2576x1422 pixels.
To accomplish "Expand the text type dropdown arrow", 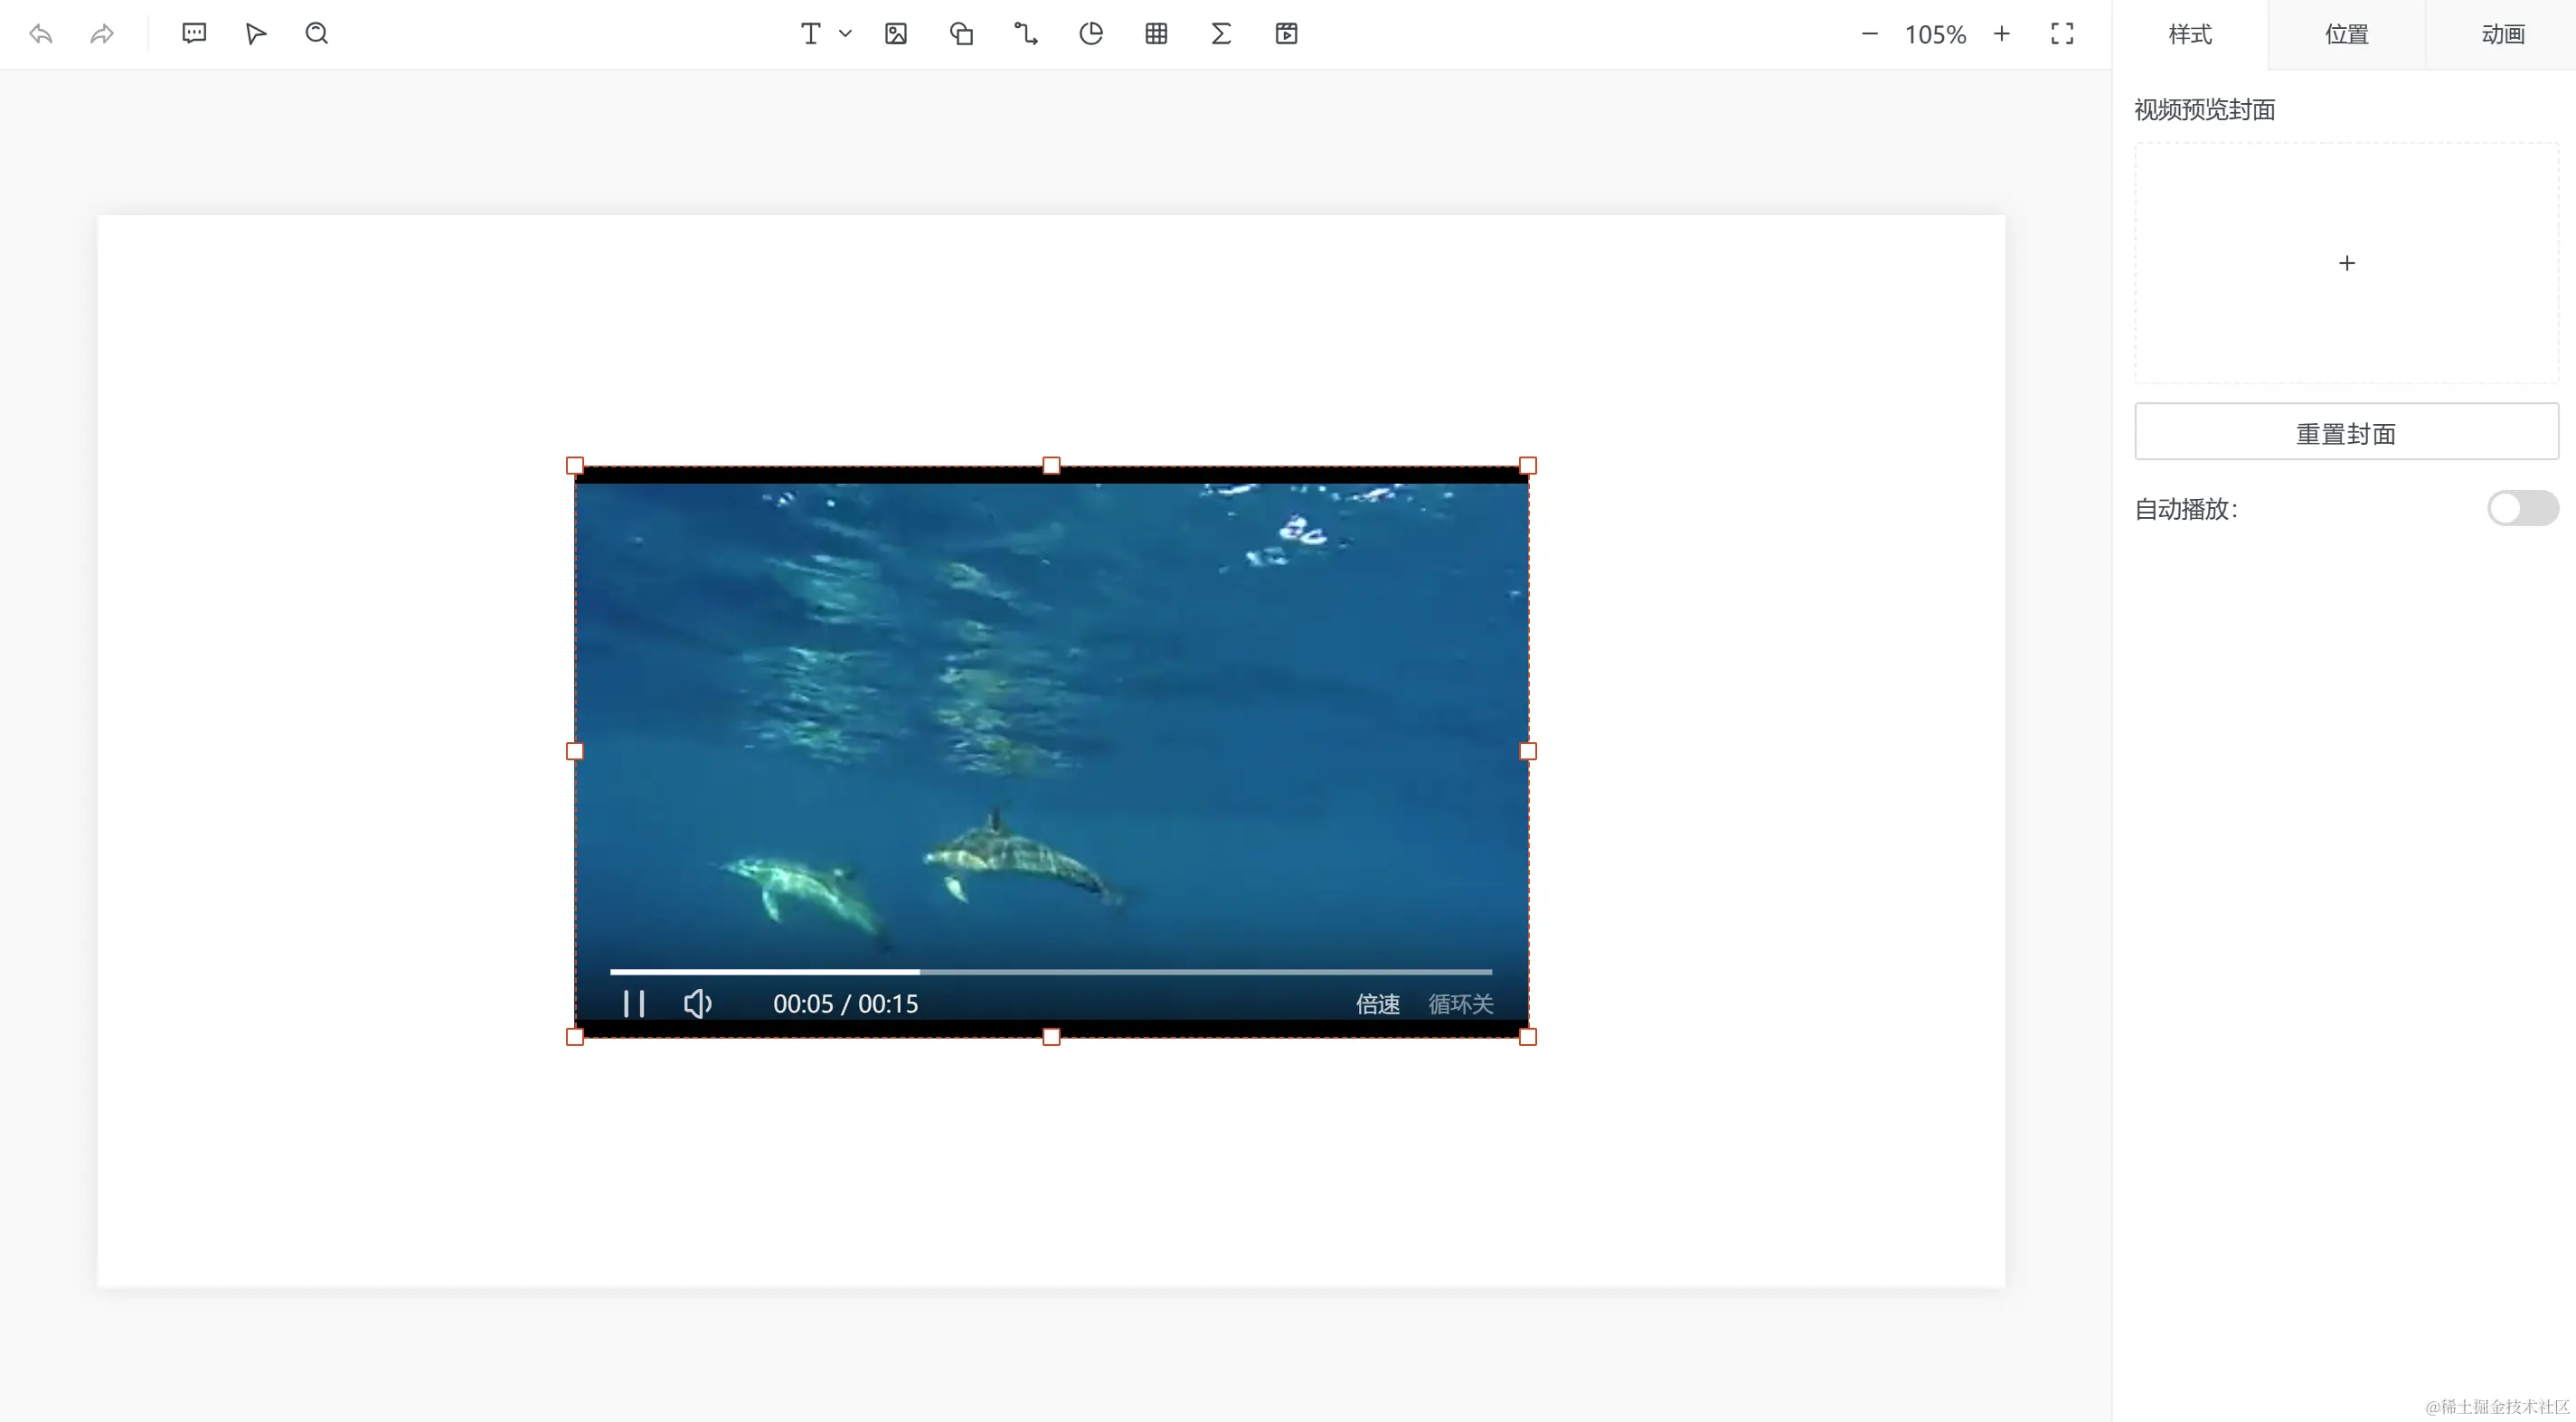I will click(x=845, y=34).
